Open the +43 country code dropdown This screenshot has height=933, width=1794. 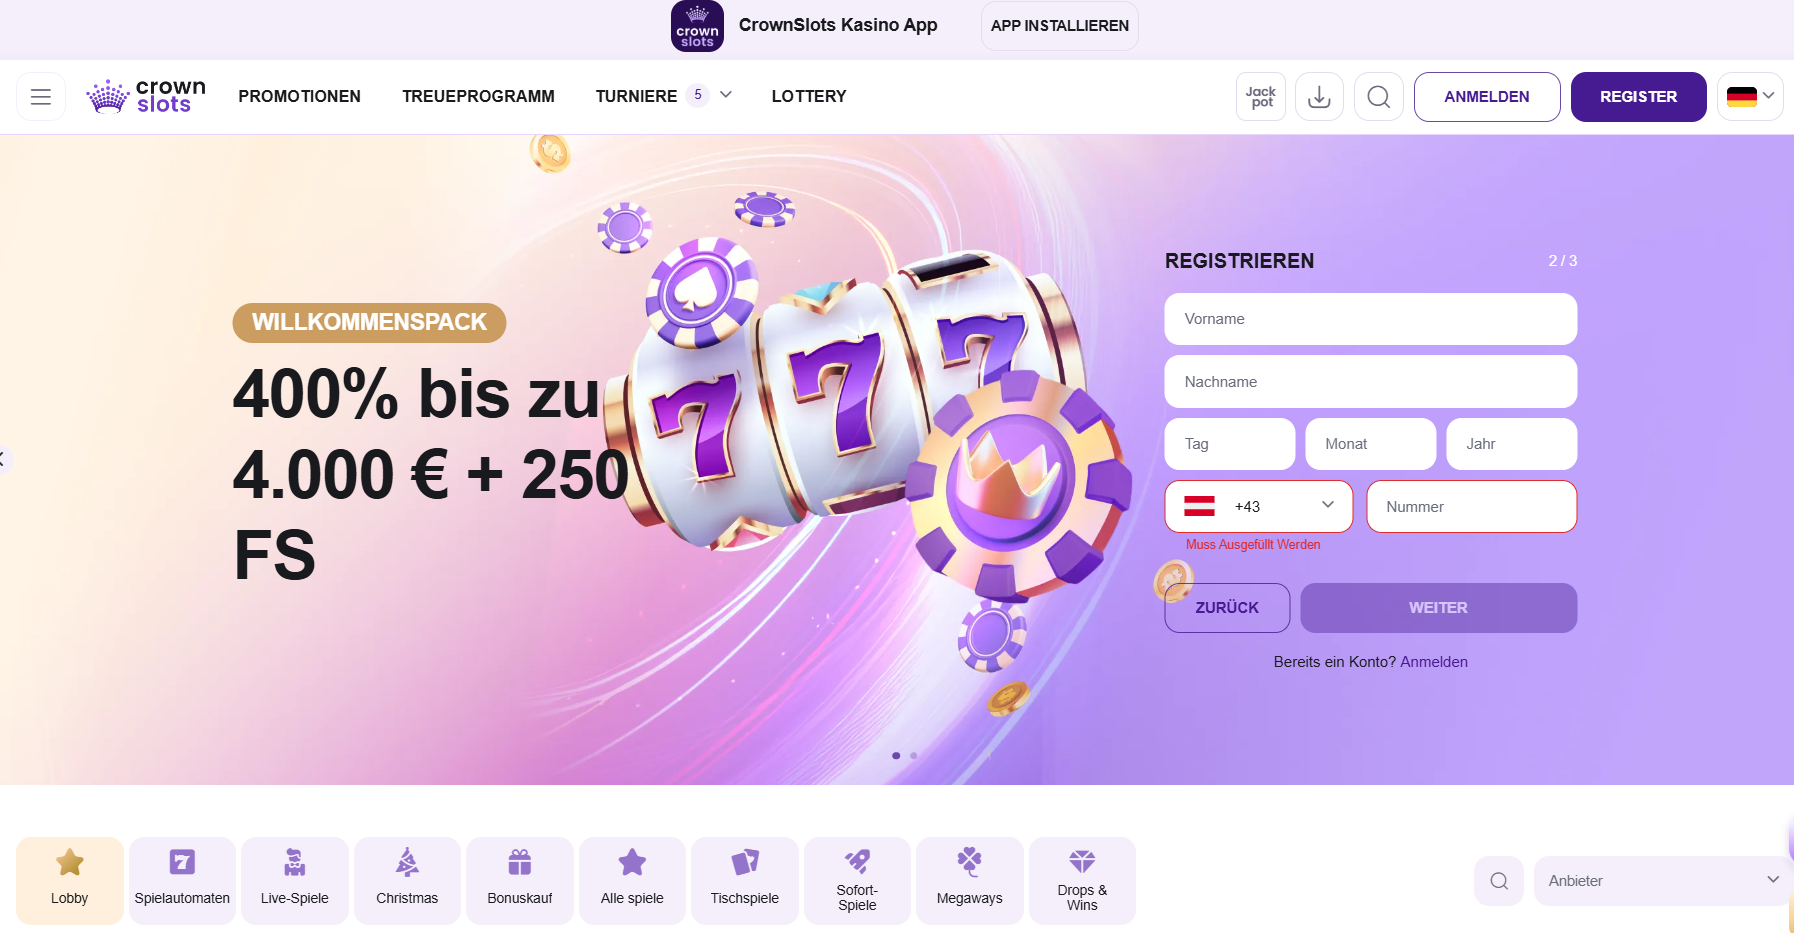click(x=1259, y=507)
